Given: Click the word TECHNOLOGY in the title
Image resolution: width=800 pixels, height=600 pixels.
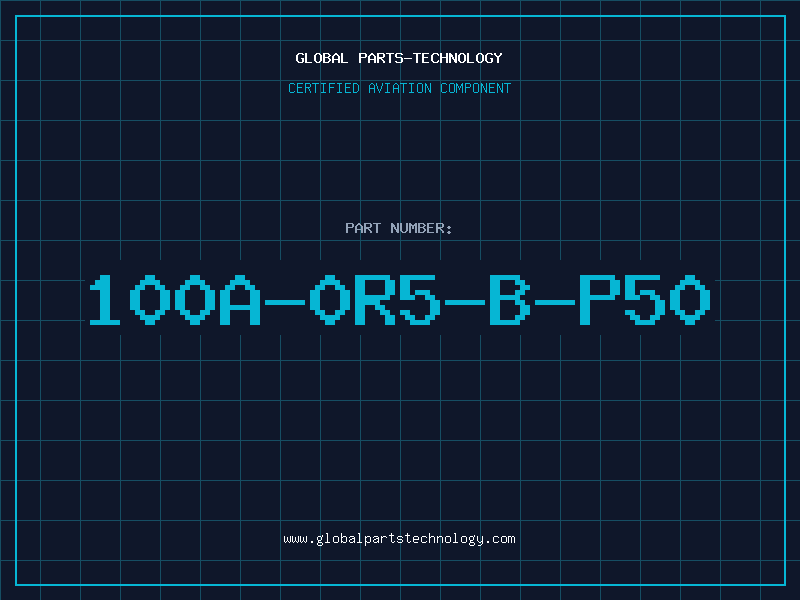Looking at the screenshot, I should pyautogui.click(x=458, y=58).
